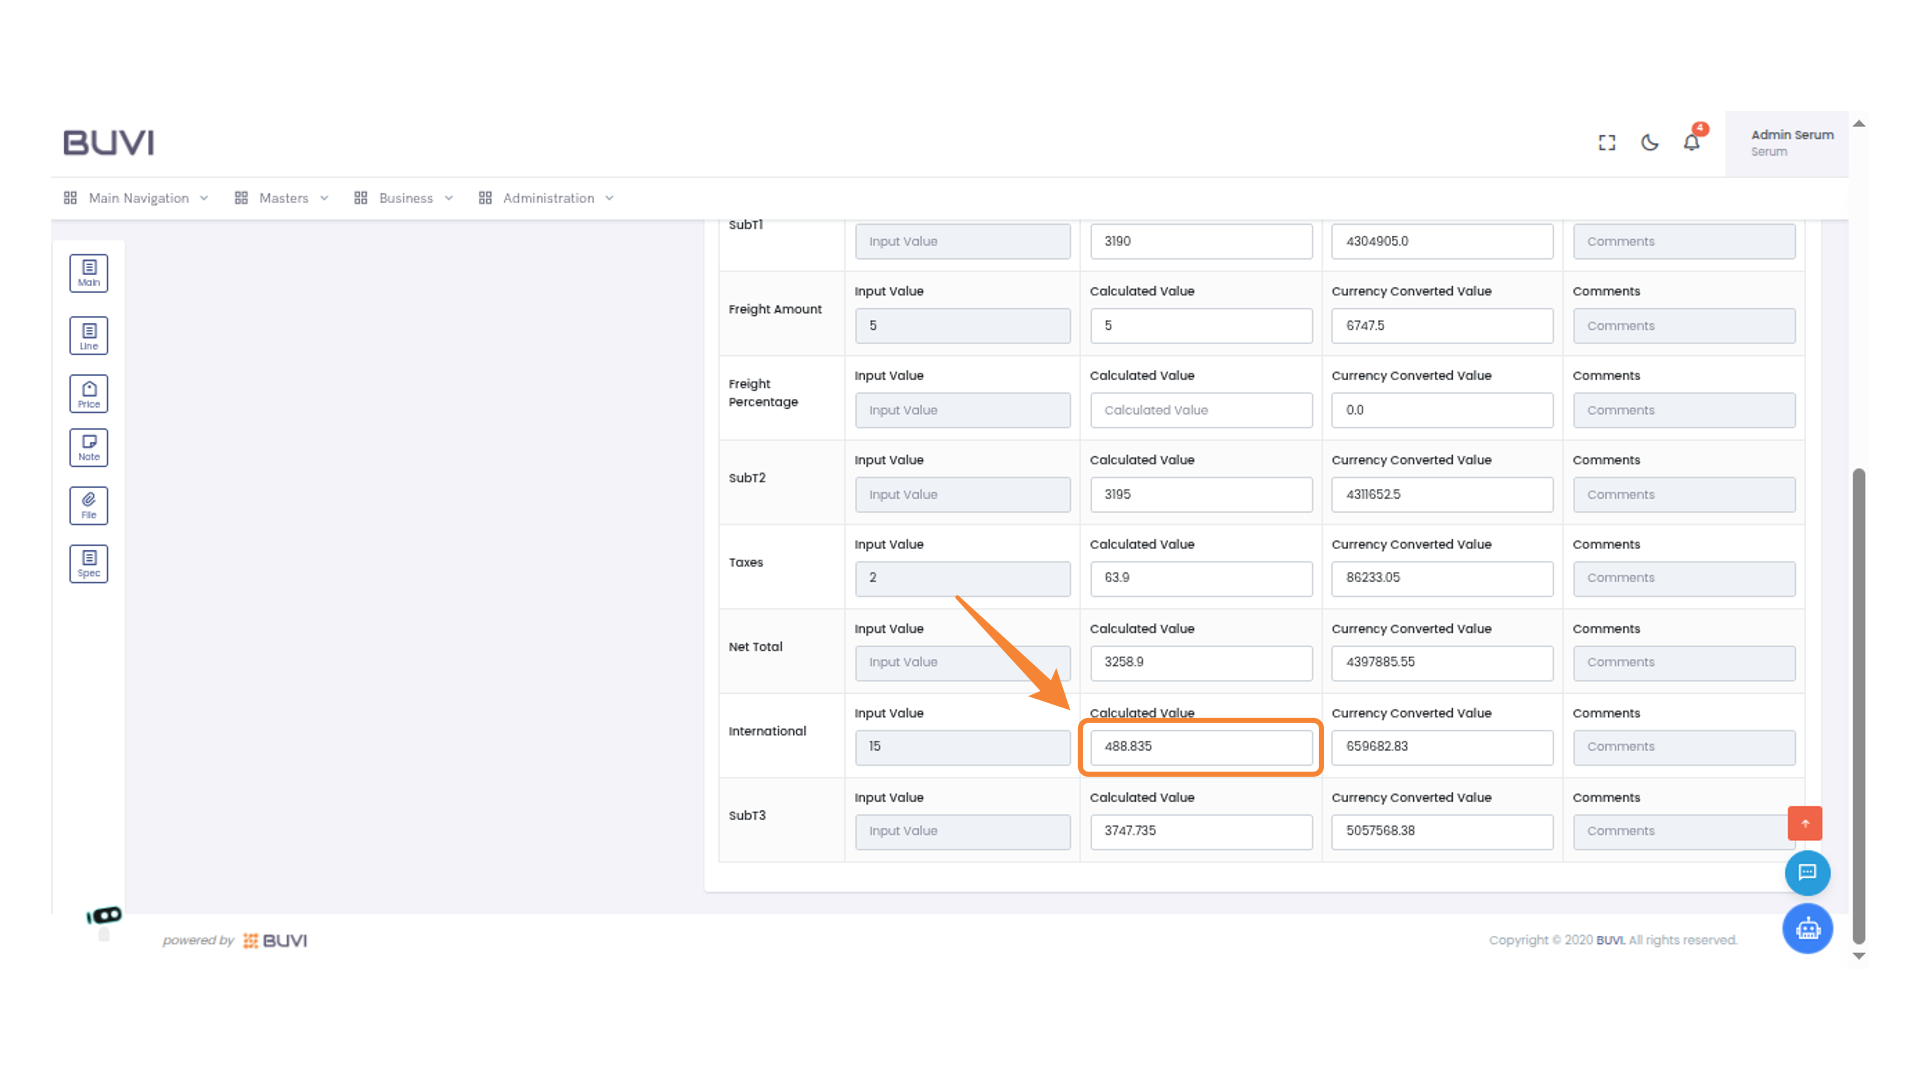Click the notifications bell icon
The width and height of the screenshot is (1920, 1080).
(x=1692, y=143)
